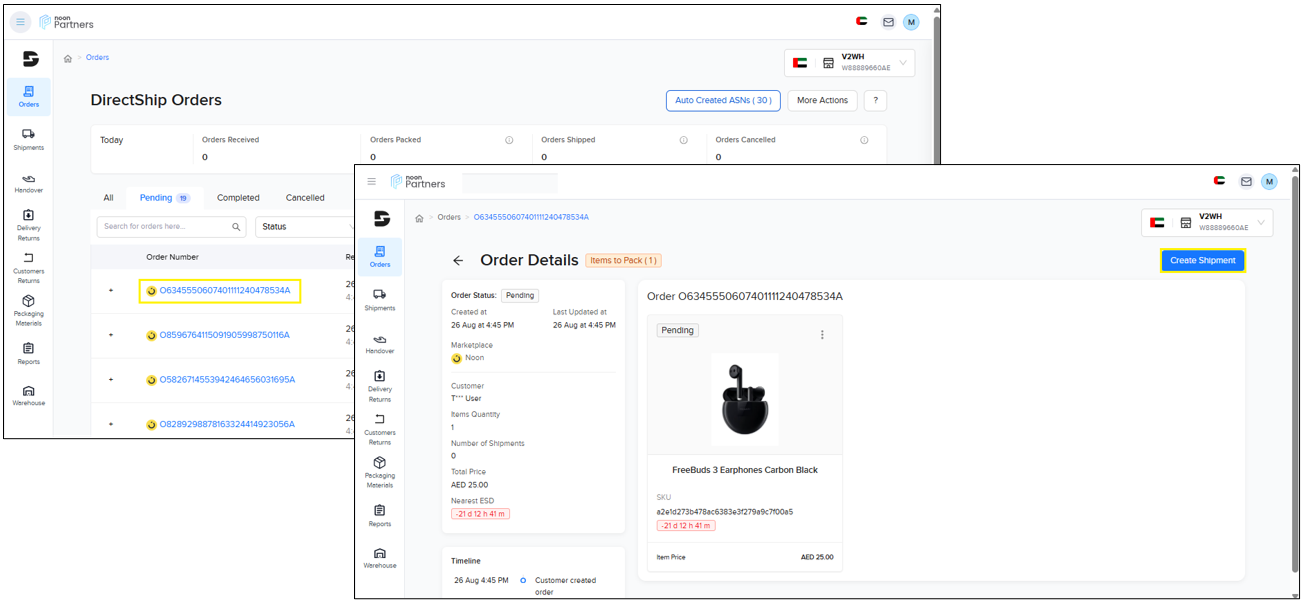The height and width of the screenshot is (602, 1304).
Task: Open Reports in the DirectShip Orders window sidebar
Action: (x=29, y=354)
